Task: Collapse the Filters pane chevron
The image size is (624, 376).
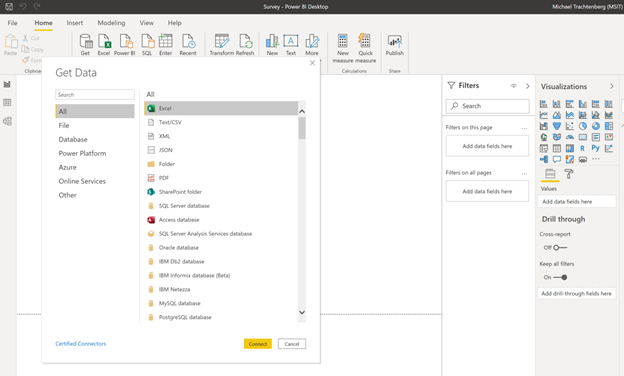Action: 528,86
